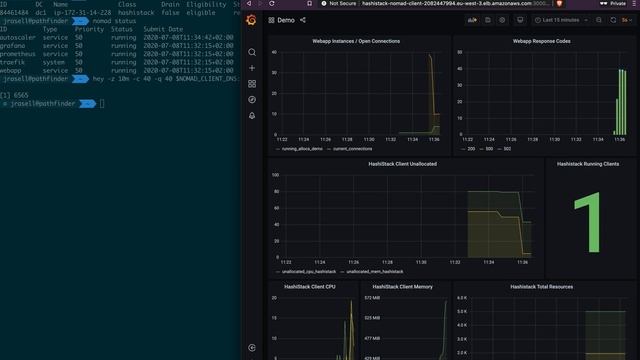Open Hashistack Running Clients panel menu
The height and width of the screenshot is (360, 640).
(x=588, y=164)
